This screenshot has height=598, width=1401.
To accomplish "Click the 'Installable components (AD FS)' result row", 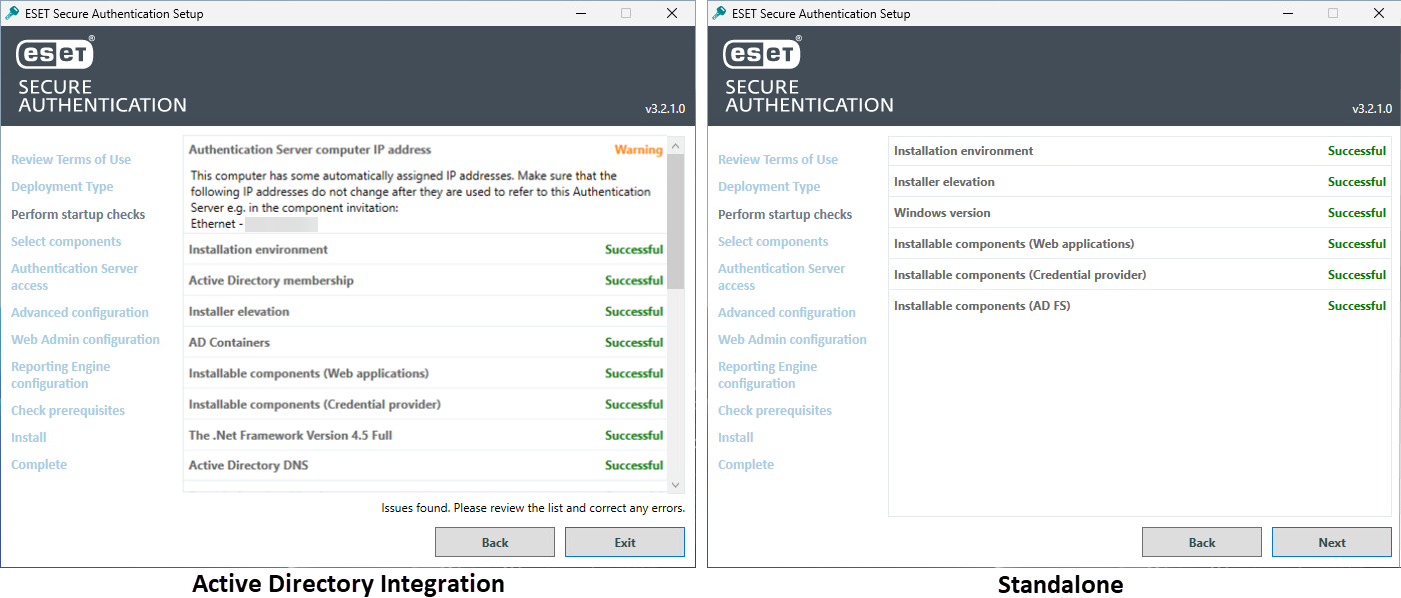I will pyautogui.click(x=1140, y=306).
